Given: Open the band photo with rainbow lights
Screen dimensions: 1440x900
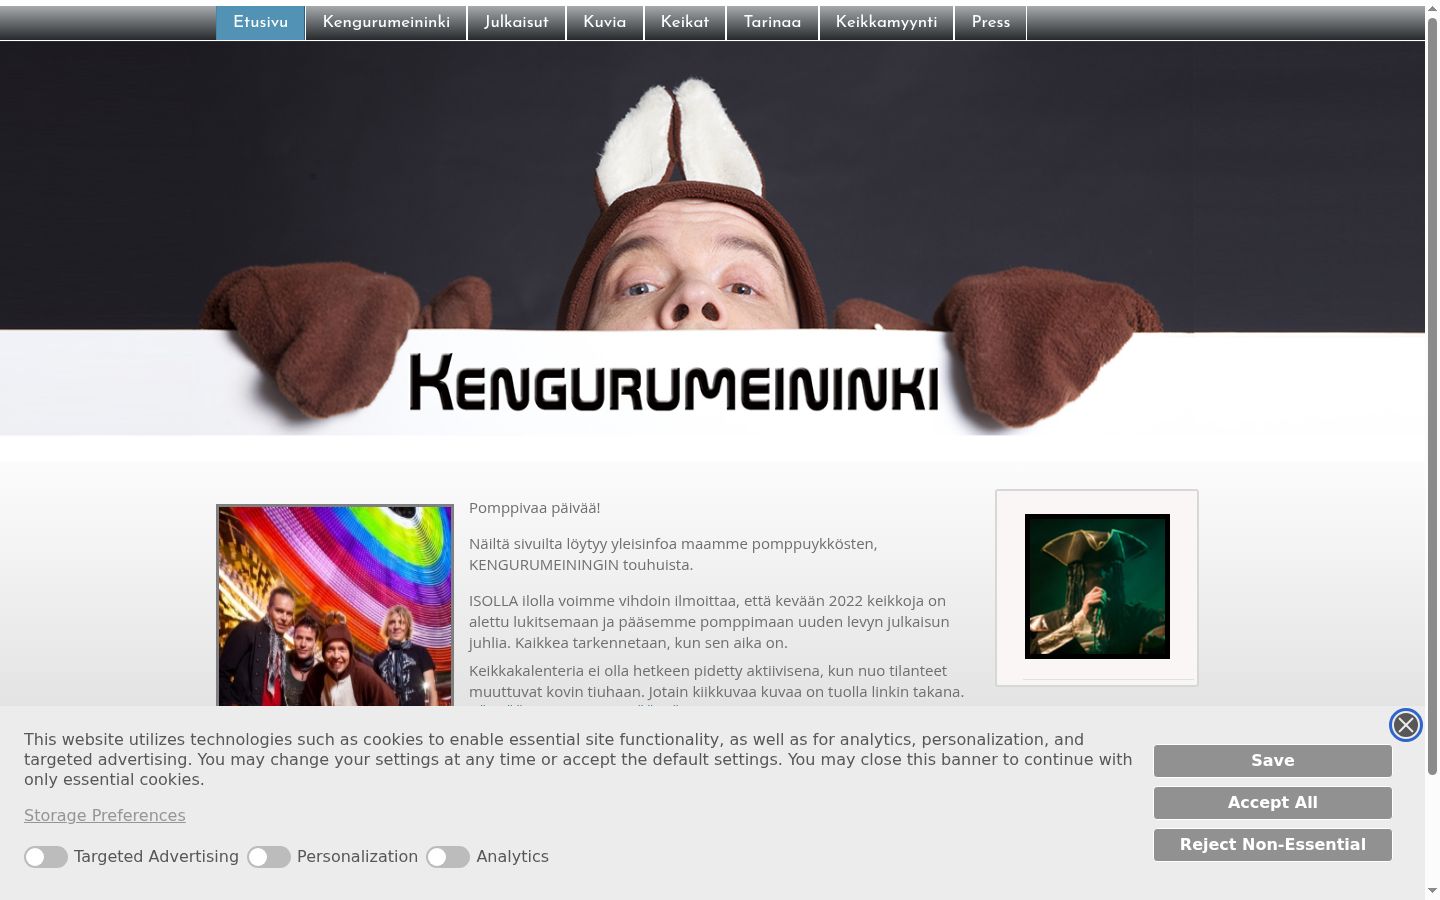Looking at the screenshot, I should (x=335, y=606).
